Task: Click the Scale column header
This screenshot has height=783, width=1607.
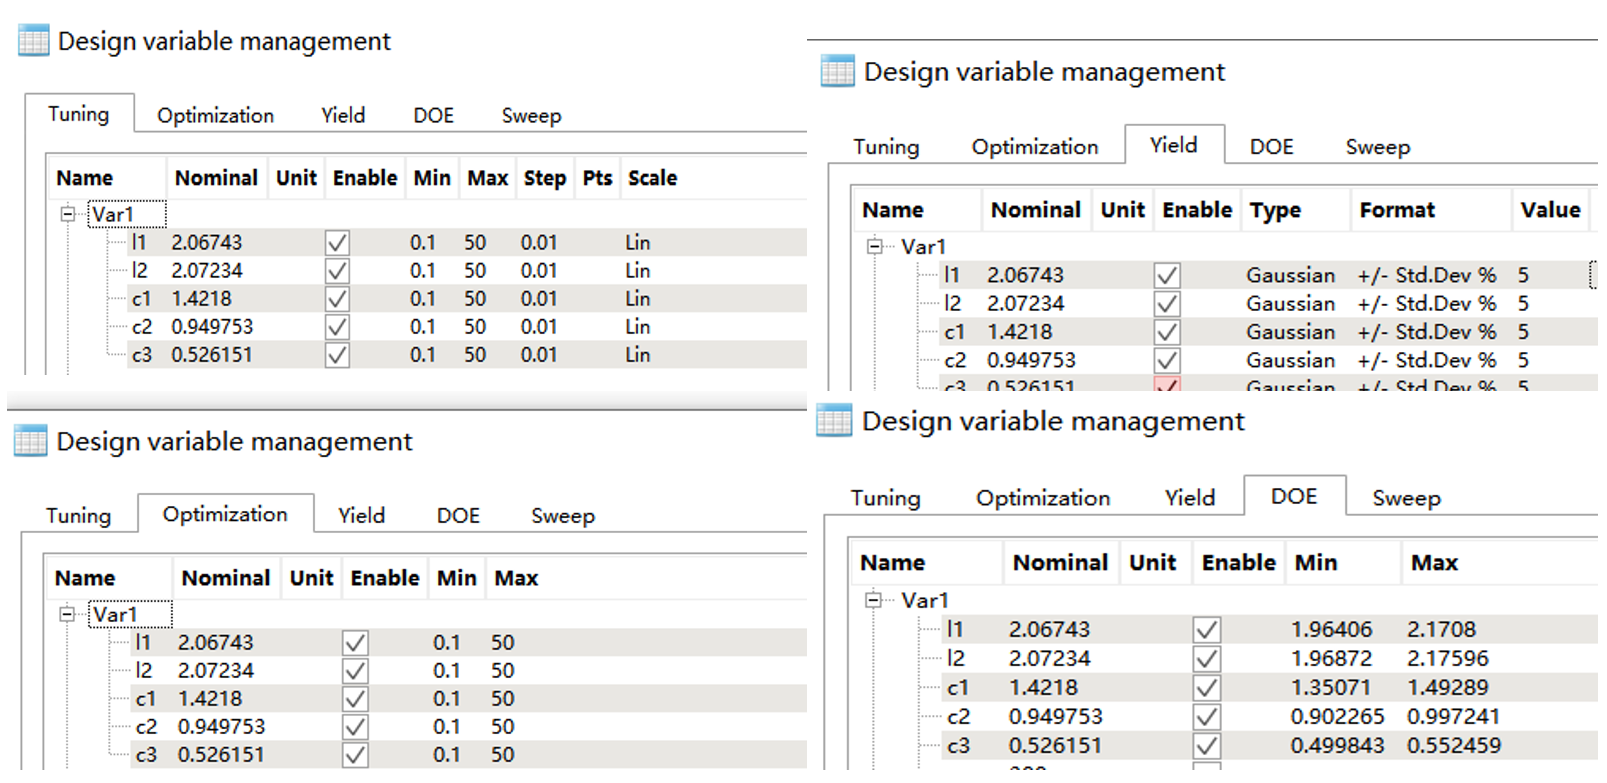Action: click(652, 178)
